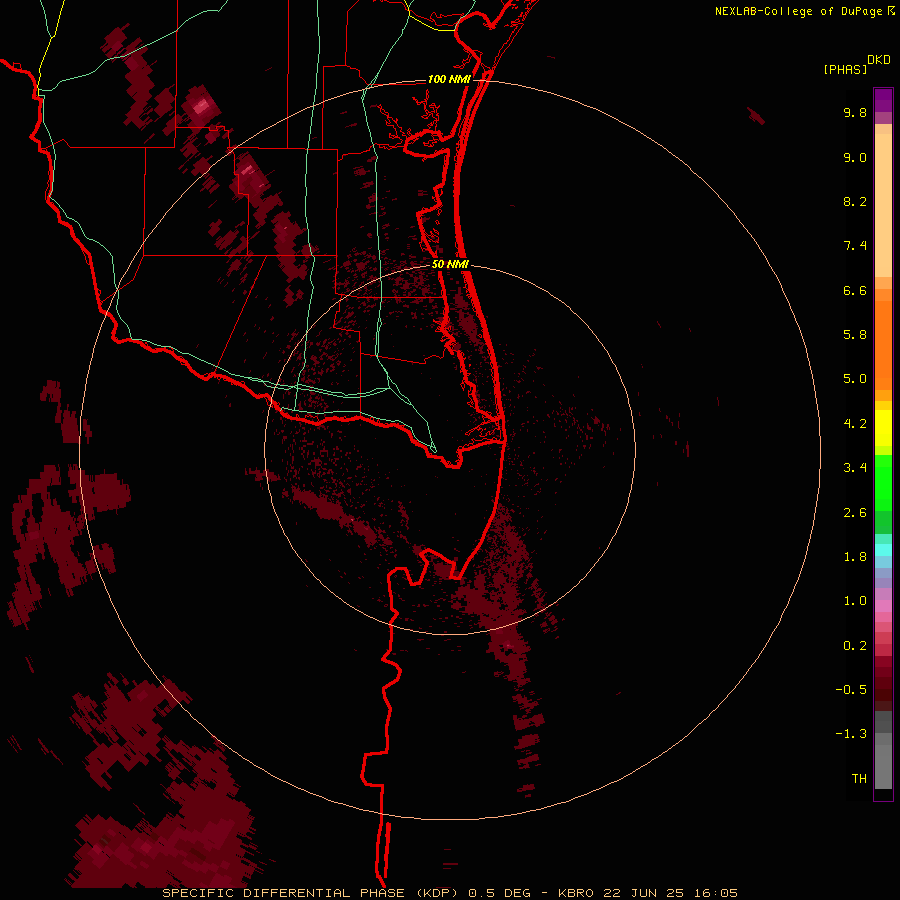The width and height of the screenshot is (900, 900).
Task: Click the KBRO radar site identifier
Action: (576, 893)
